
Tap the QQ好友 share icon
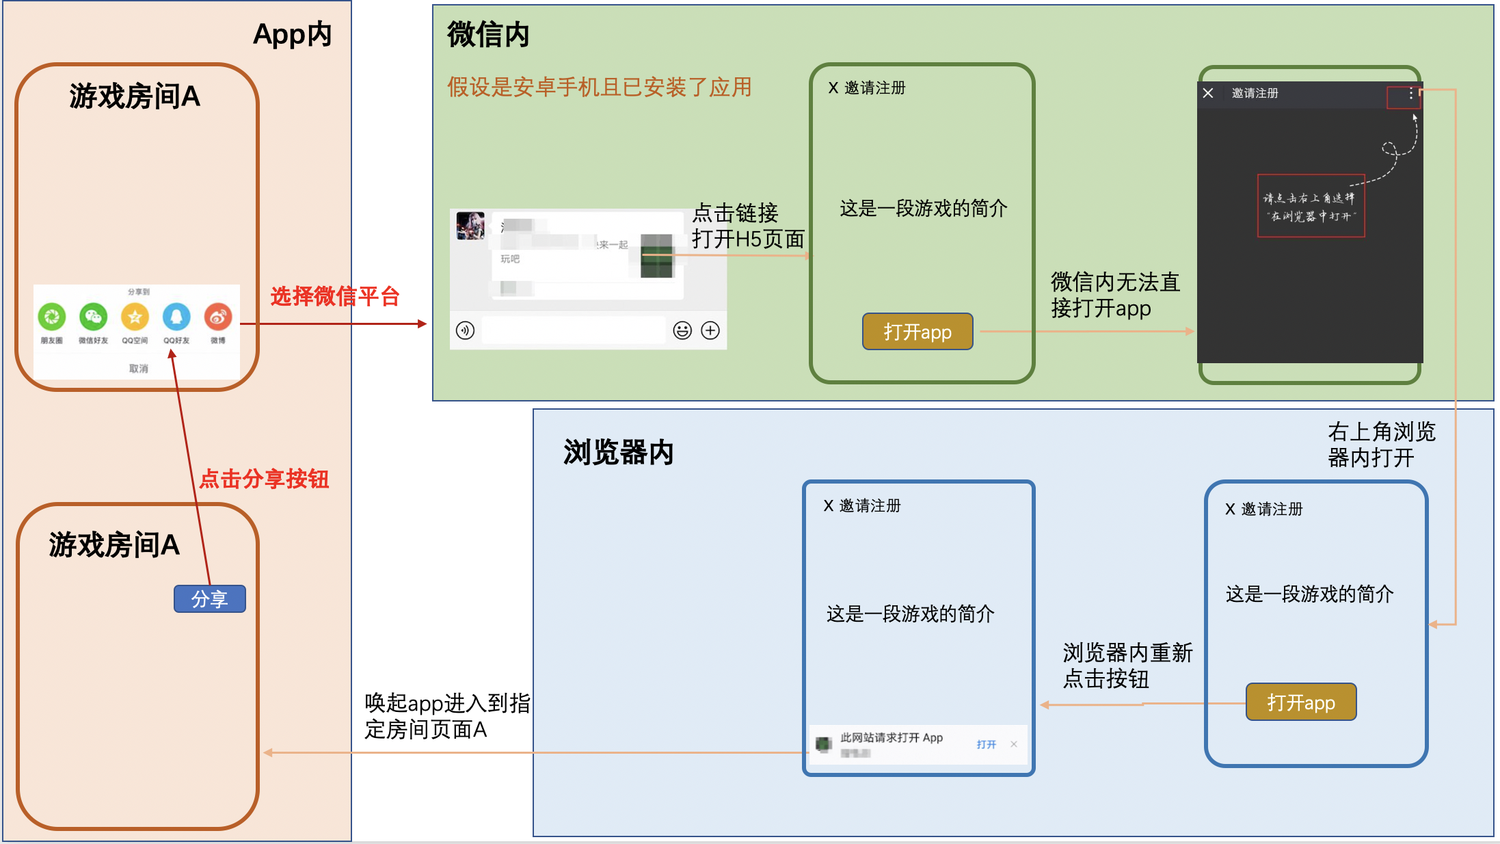tap(176, 317)
